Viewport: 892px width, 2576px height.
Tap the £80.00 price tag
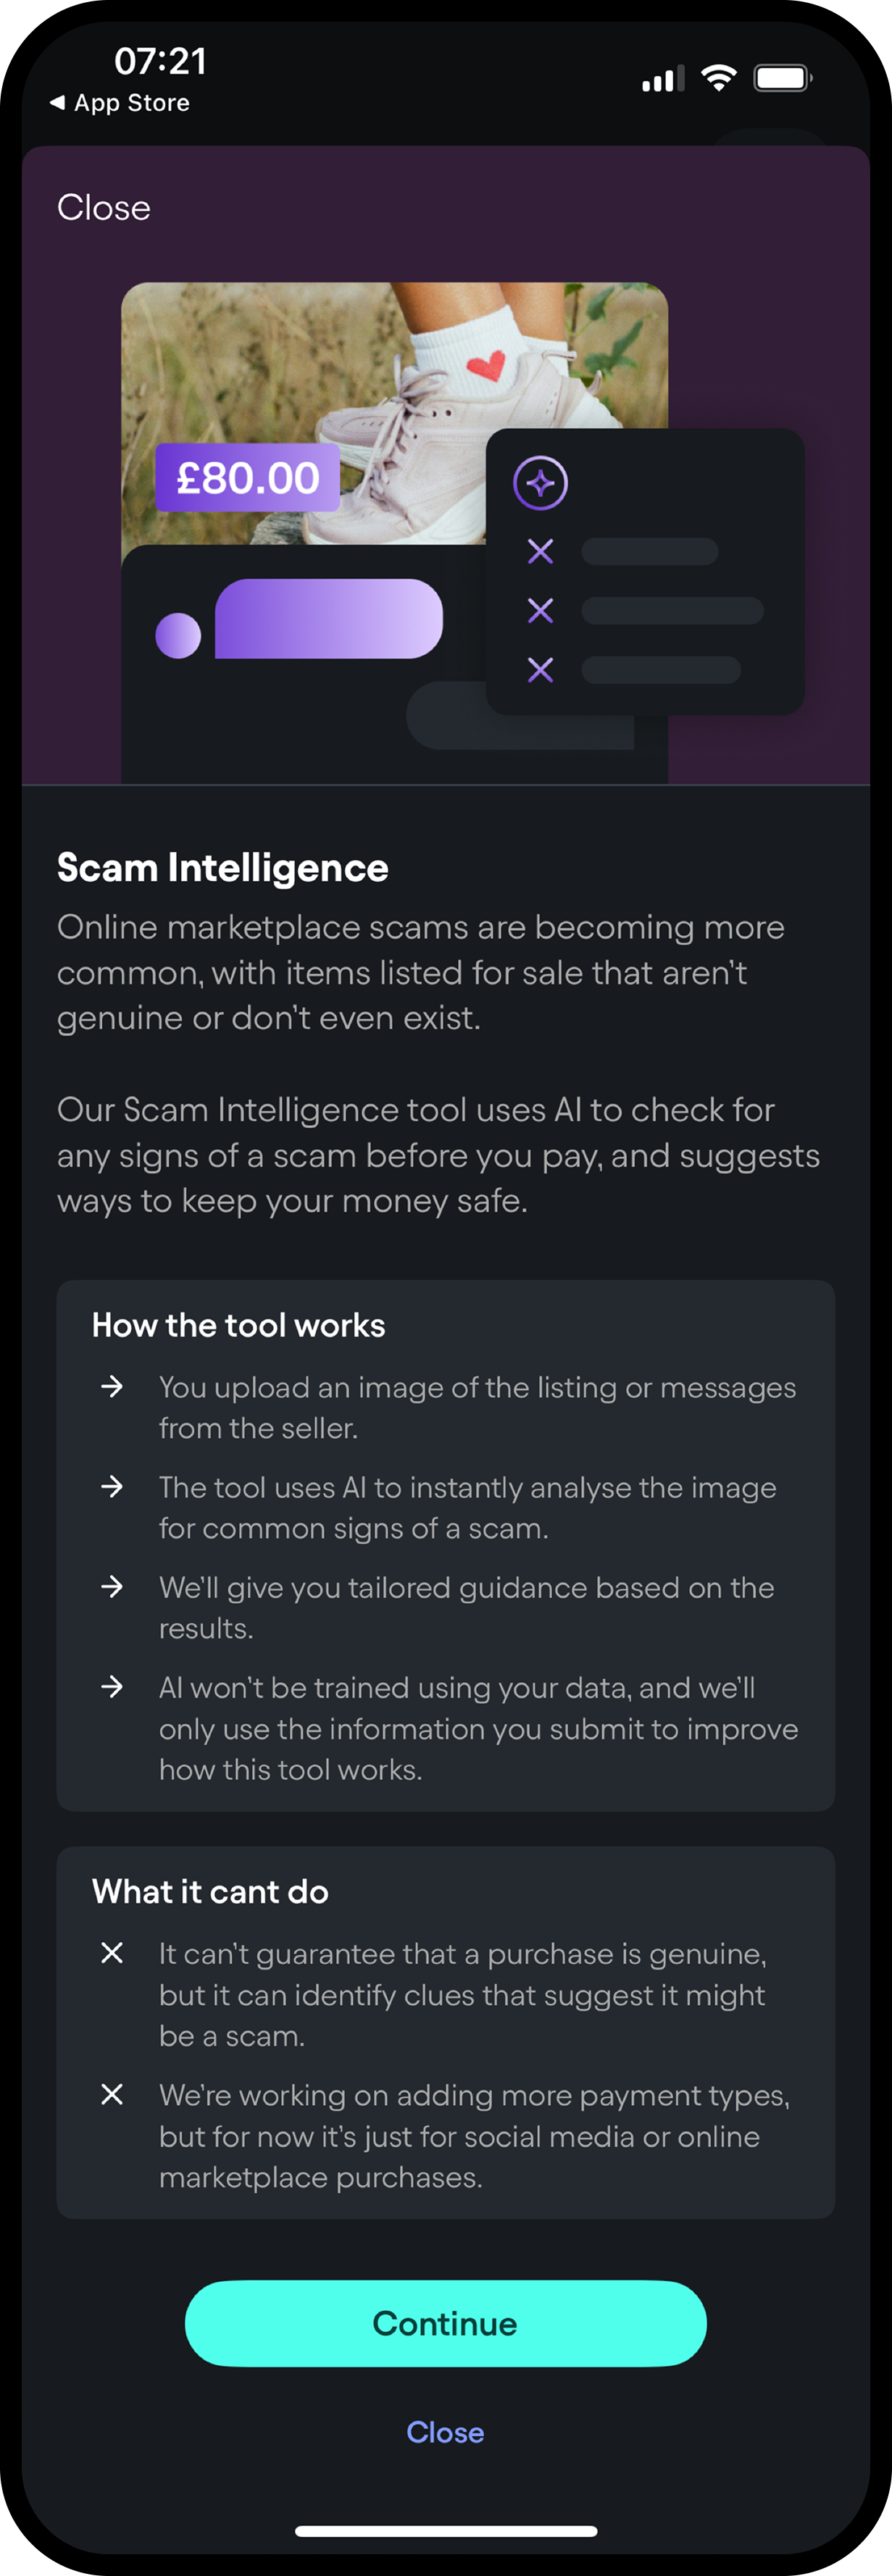tap(247, 478)
